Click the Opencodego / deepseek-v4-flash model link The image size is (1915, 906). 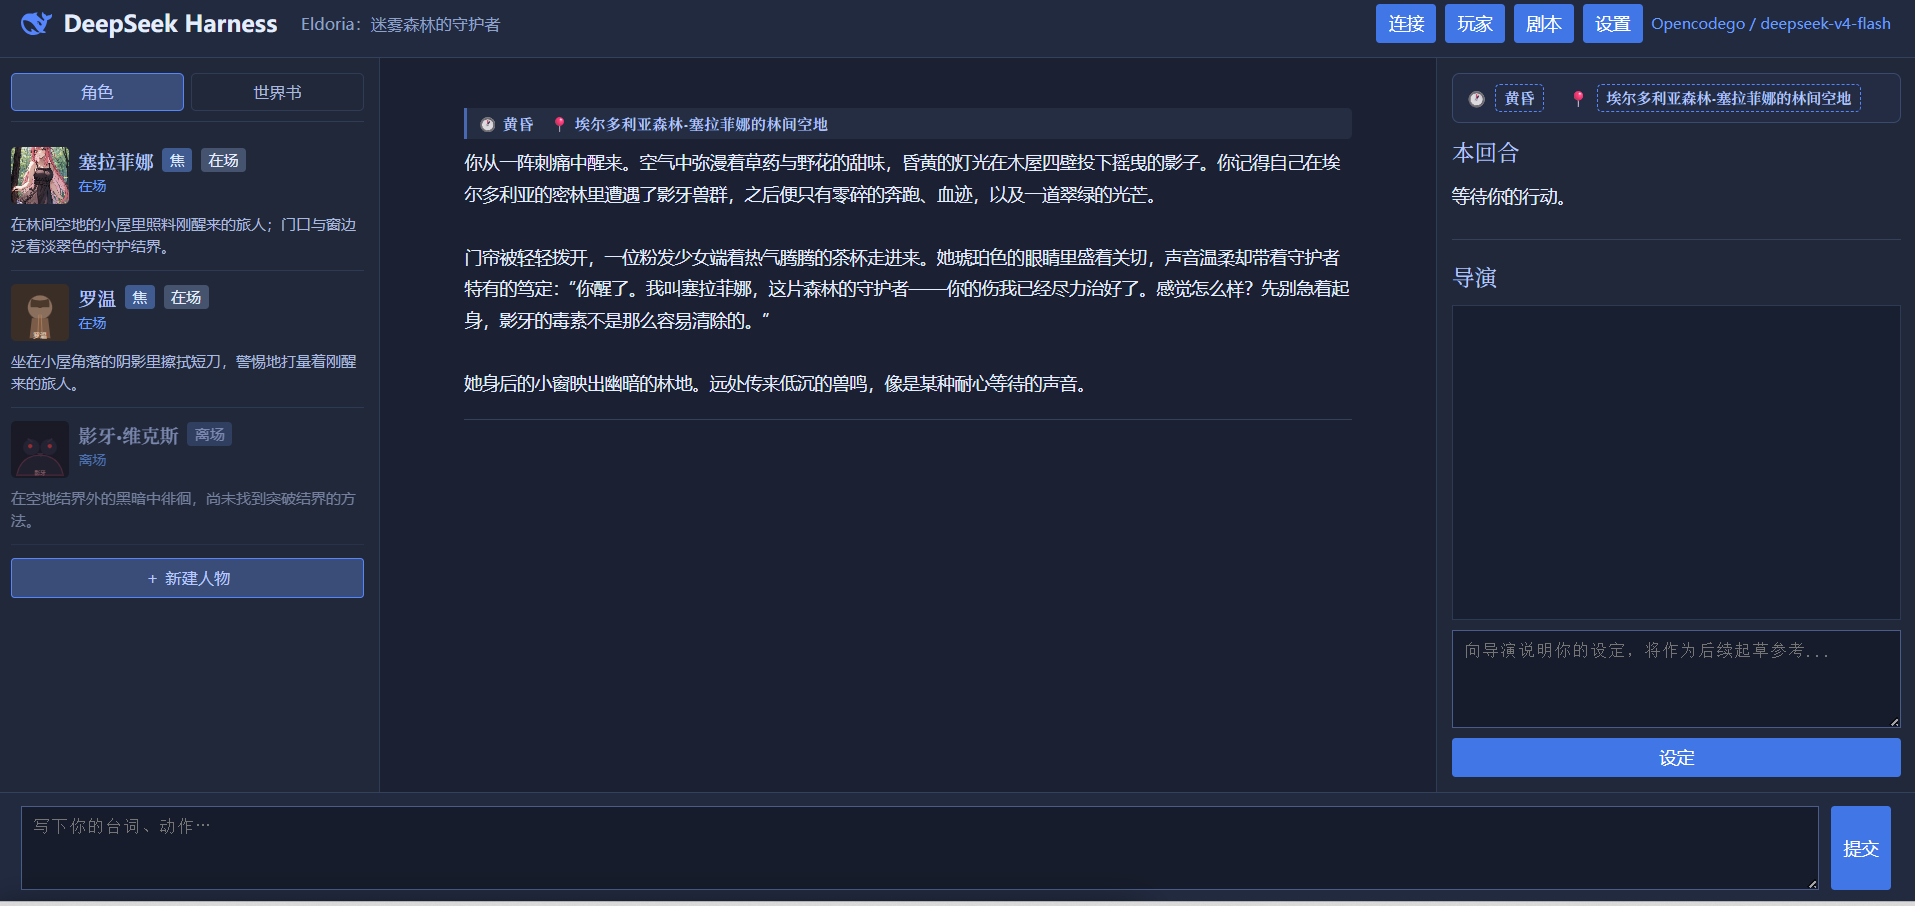coord(1771,24)
